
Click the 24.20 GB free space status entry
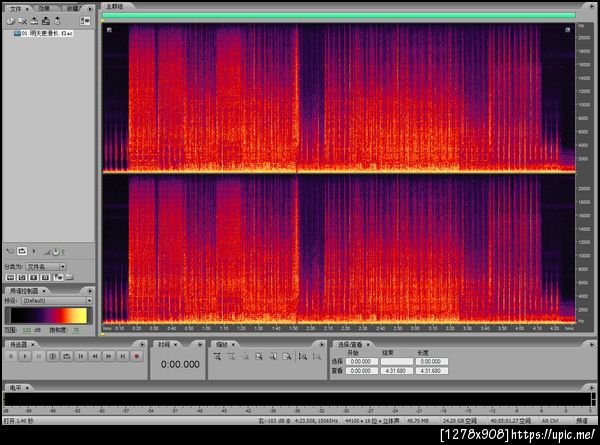coord(460,421)
